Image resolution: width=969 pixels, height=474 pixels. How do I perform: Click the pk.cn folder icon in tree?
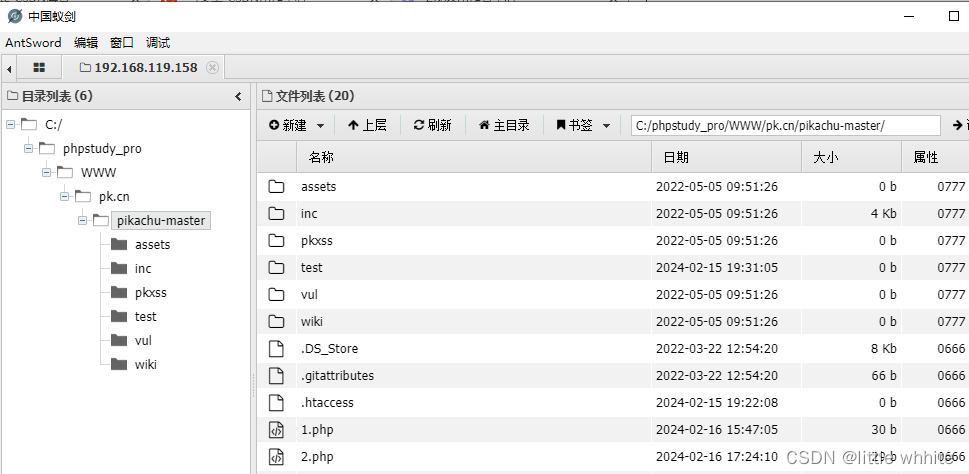tap(82, 196)
